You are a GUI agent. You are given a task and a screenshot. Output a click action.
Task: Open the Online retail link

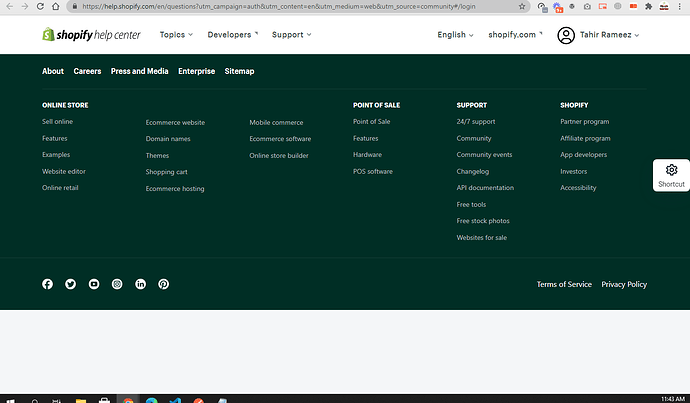click(x=60, y=187)
